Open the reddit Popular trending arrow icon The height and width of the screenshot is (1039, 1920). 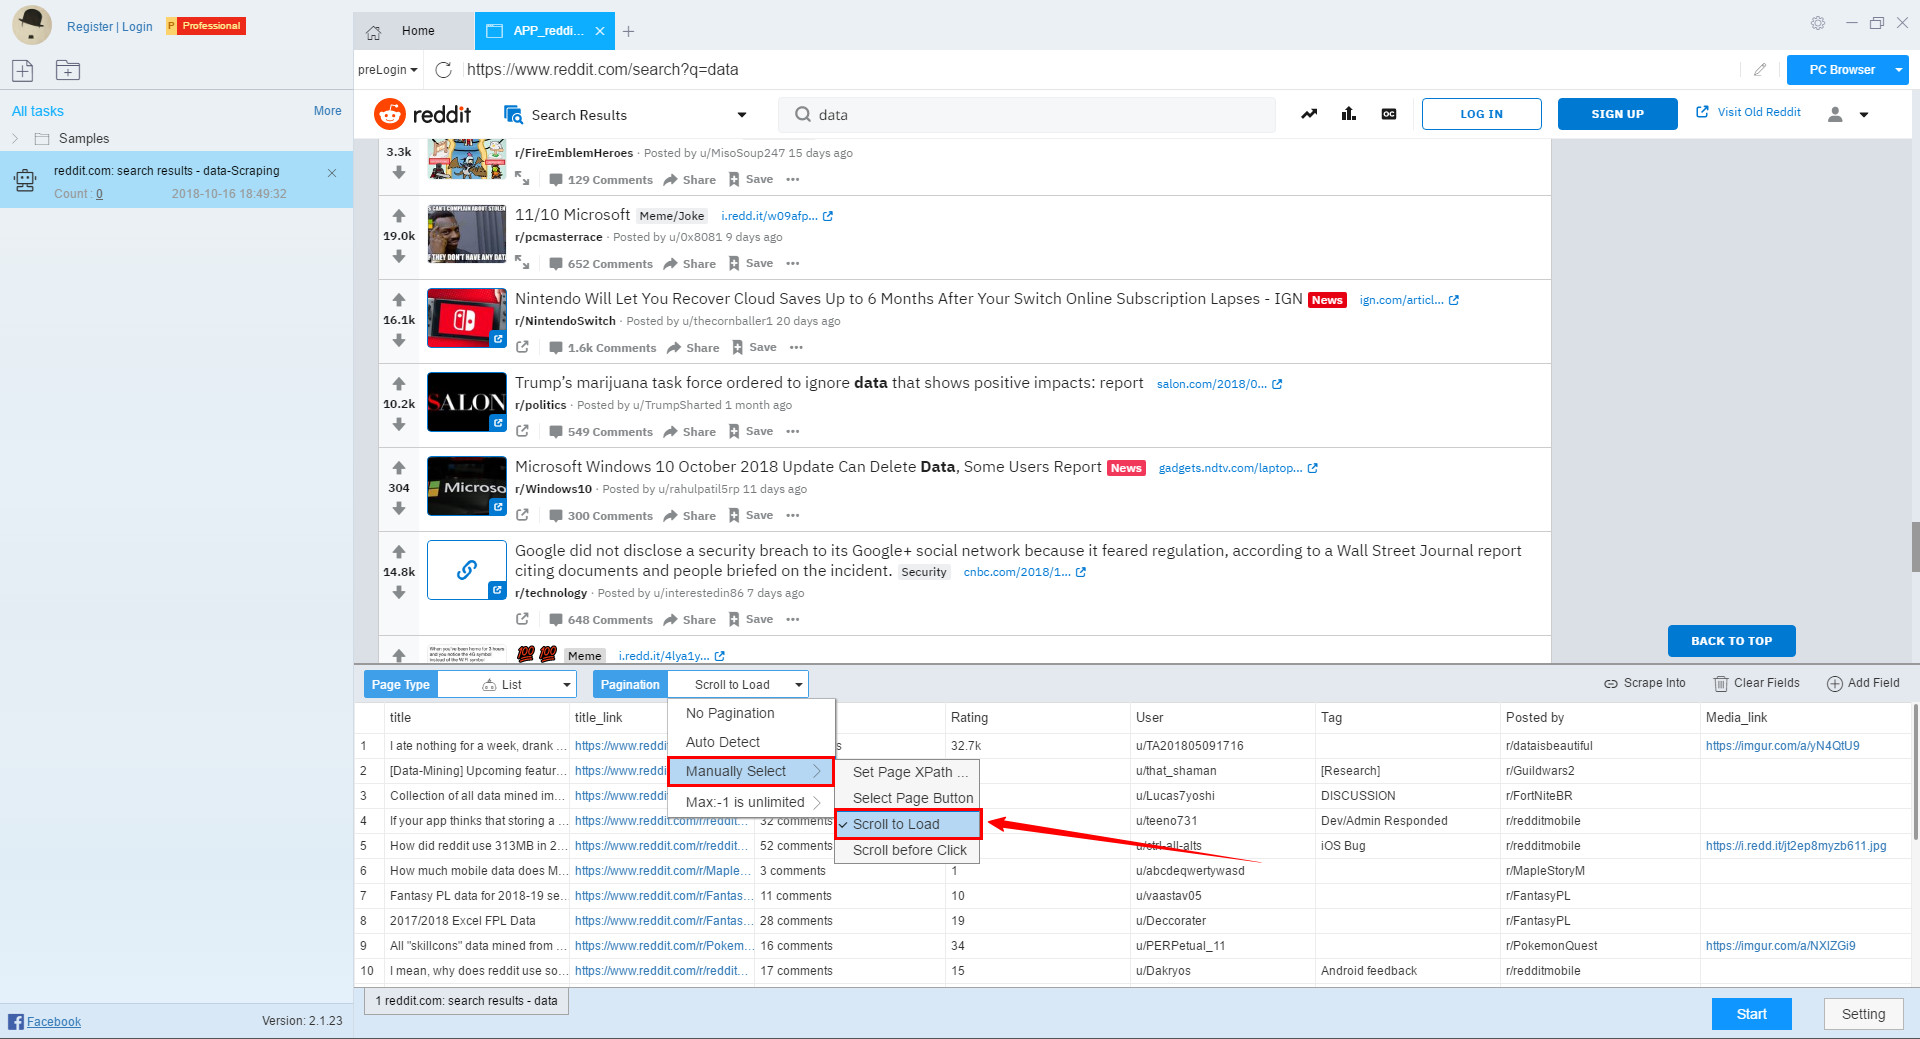(1309, 114)
